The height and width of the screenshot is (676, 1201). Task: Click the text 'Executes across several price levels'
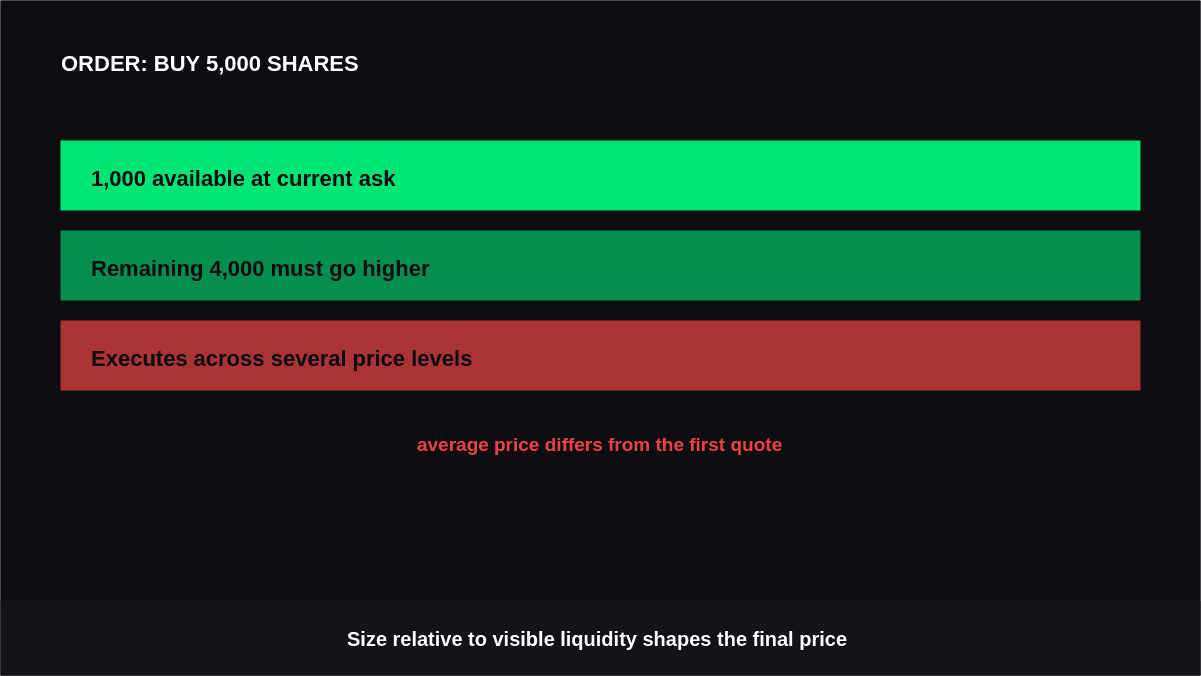point(281,359)
